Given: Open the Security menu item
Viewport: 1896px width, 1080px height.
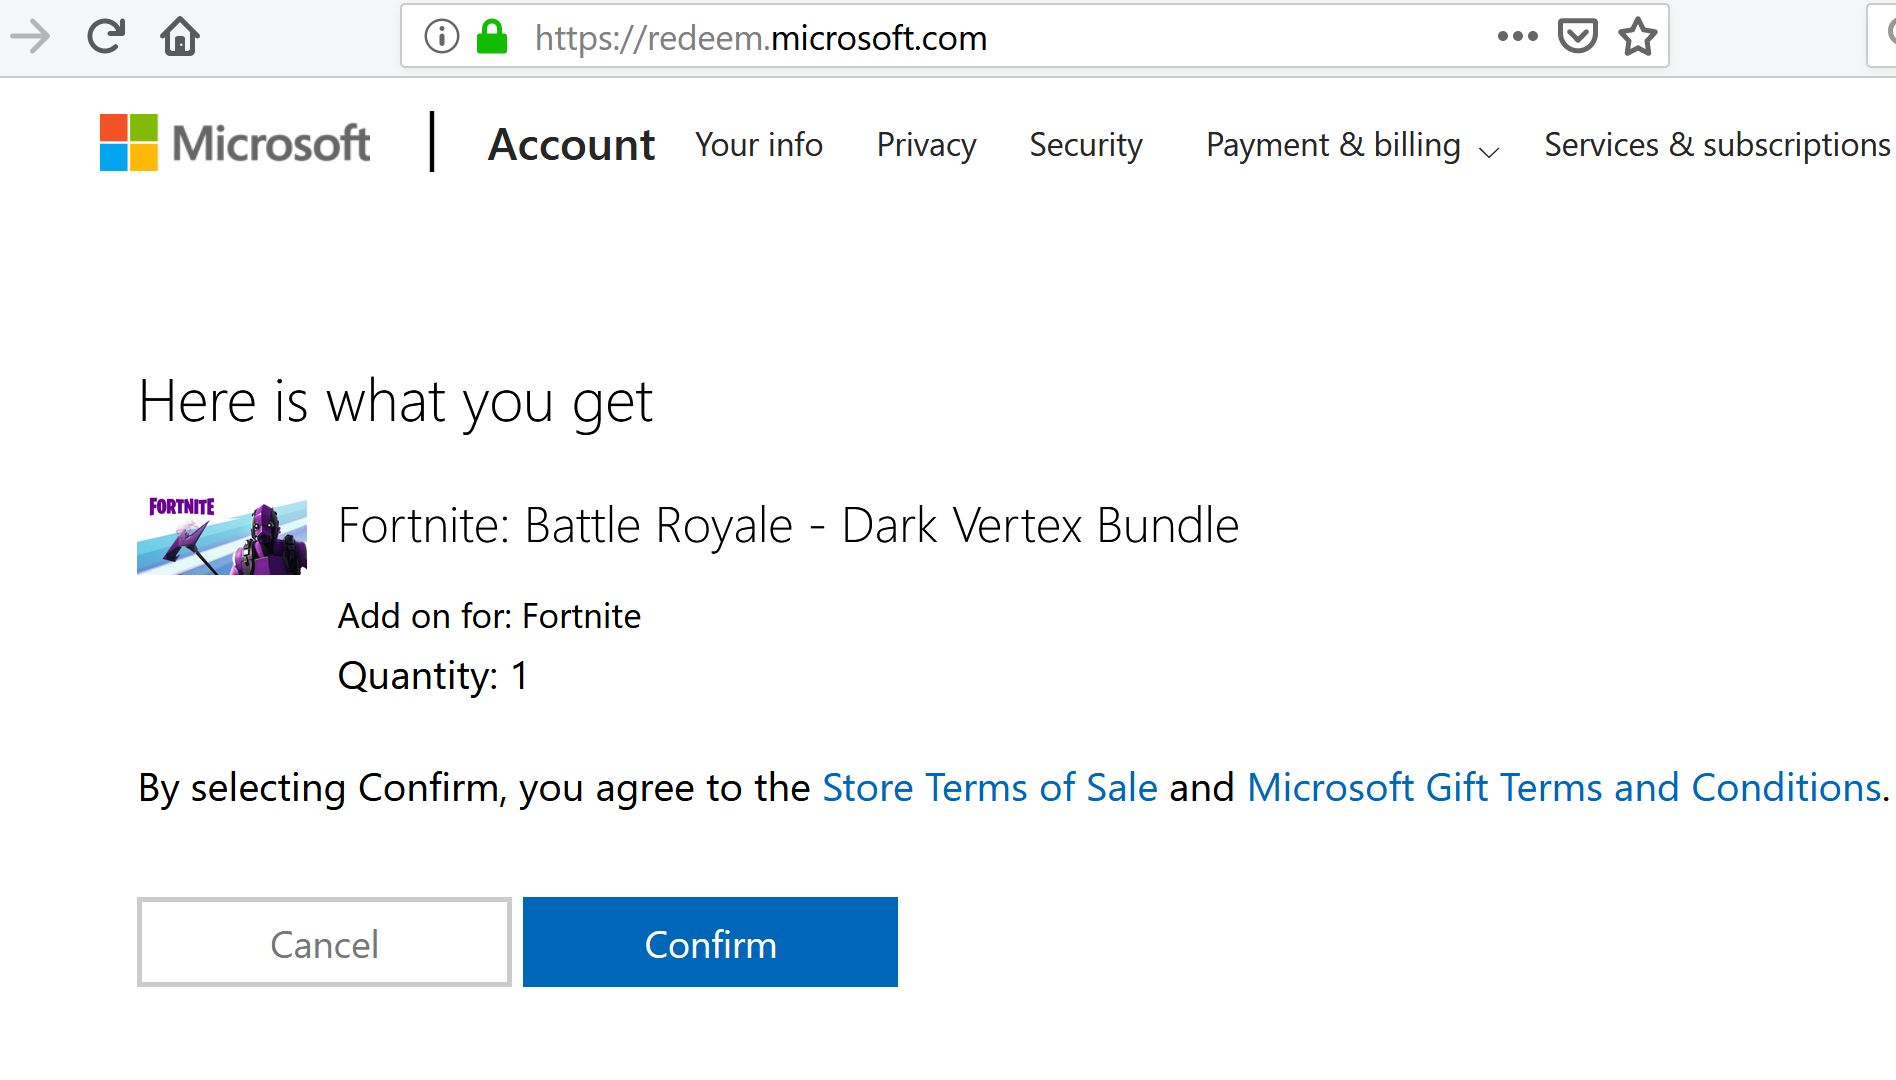Looking at the screenshot, I should pos(1086,145).
